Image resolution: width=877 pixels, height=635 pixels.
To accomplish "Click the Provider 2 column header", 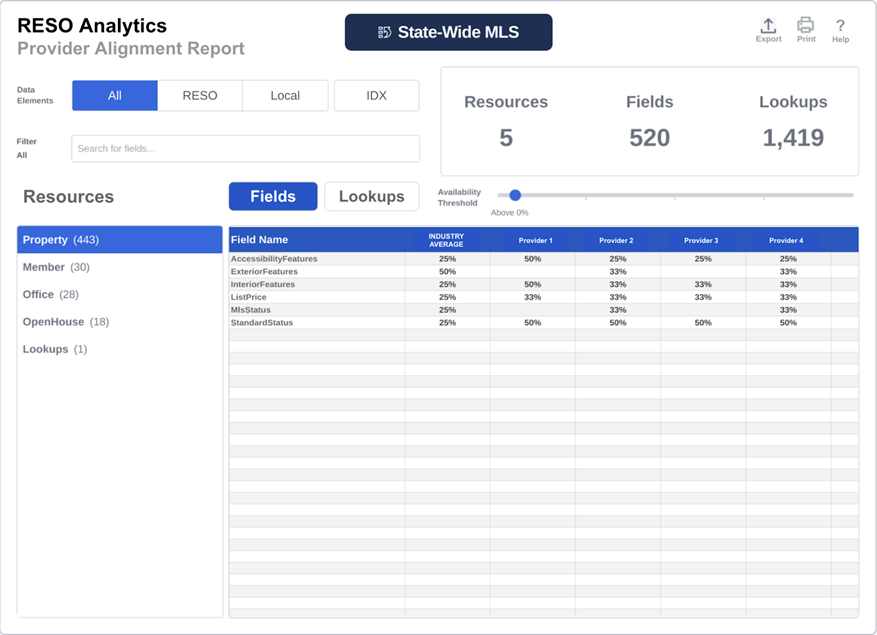I will click(x=616, y=241).
